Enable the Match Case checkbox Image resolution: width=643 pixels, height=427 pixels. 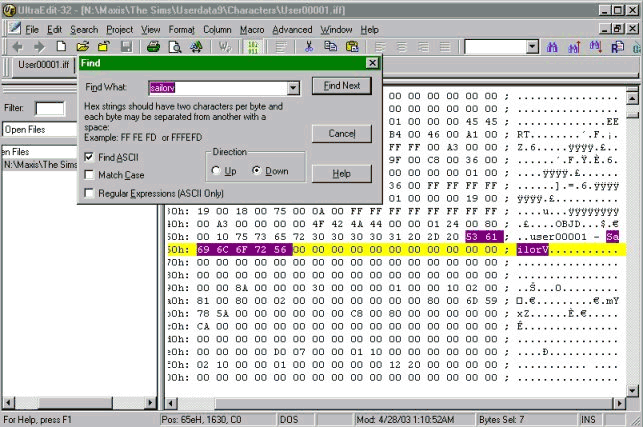point(91,175)
